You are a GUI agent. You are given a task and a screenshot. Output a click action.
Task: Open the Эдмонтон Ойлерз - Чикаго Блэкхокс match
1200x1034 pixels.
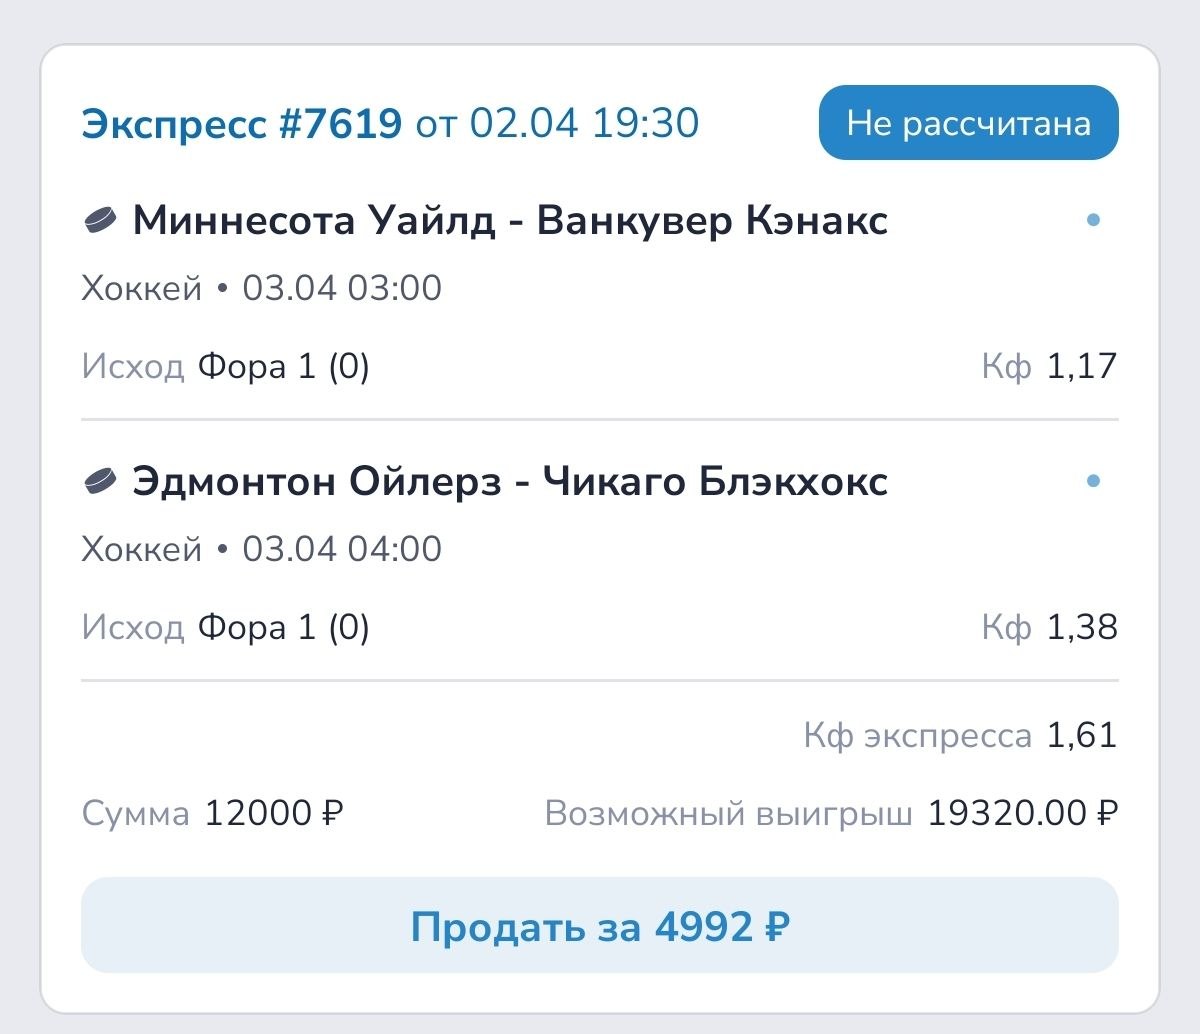[510, 482]
